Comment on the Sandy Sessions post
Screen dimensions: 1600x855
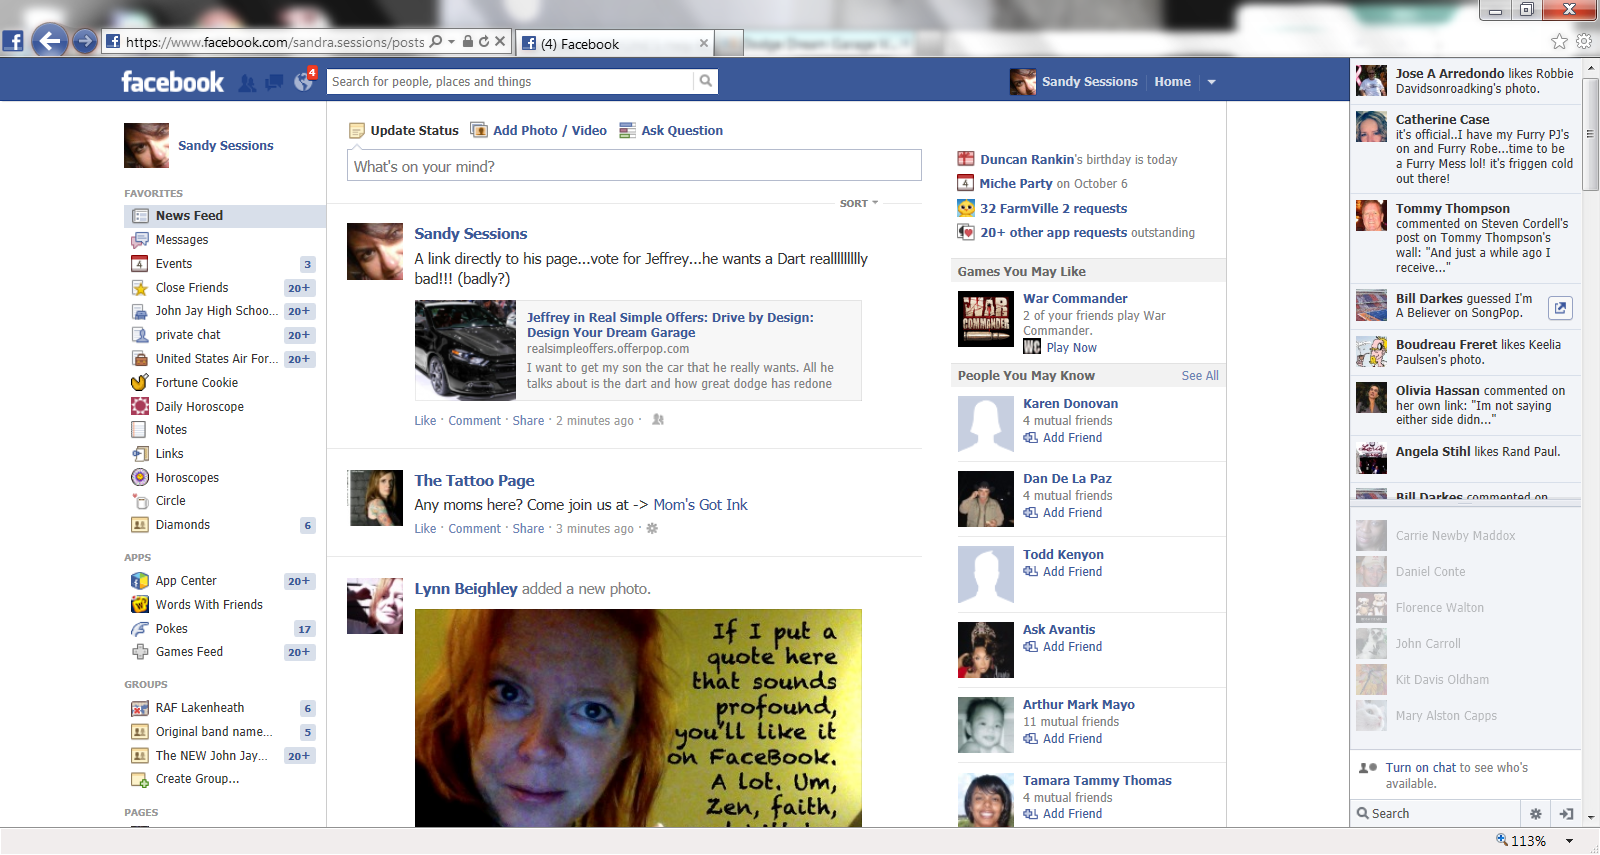point(474,421)
